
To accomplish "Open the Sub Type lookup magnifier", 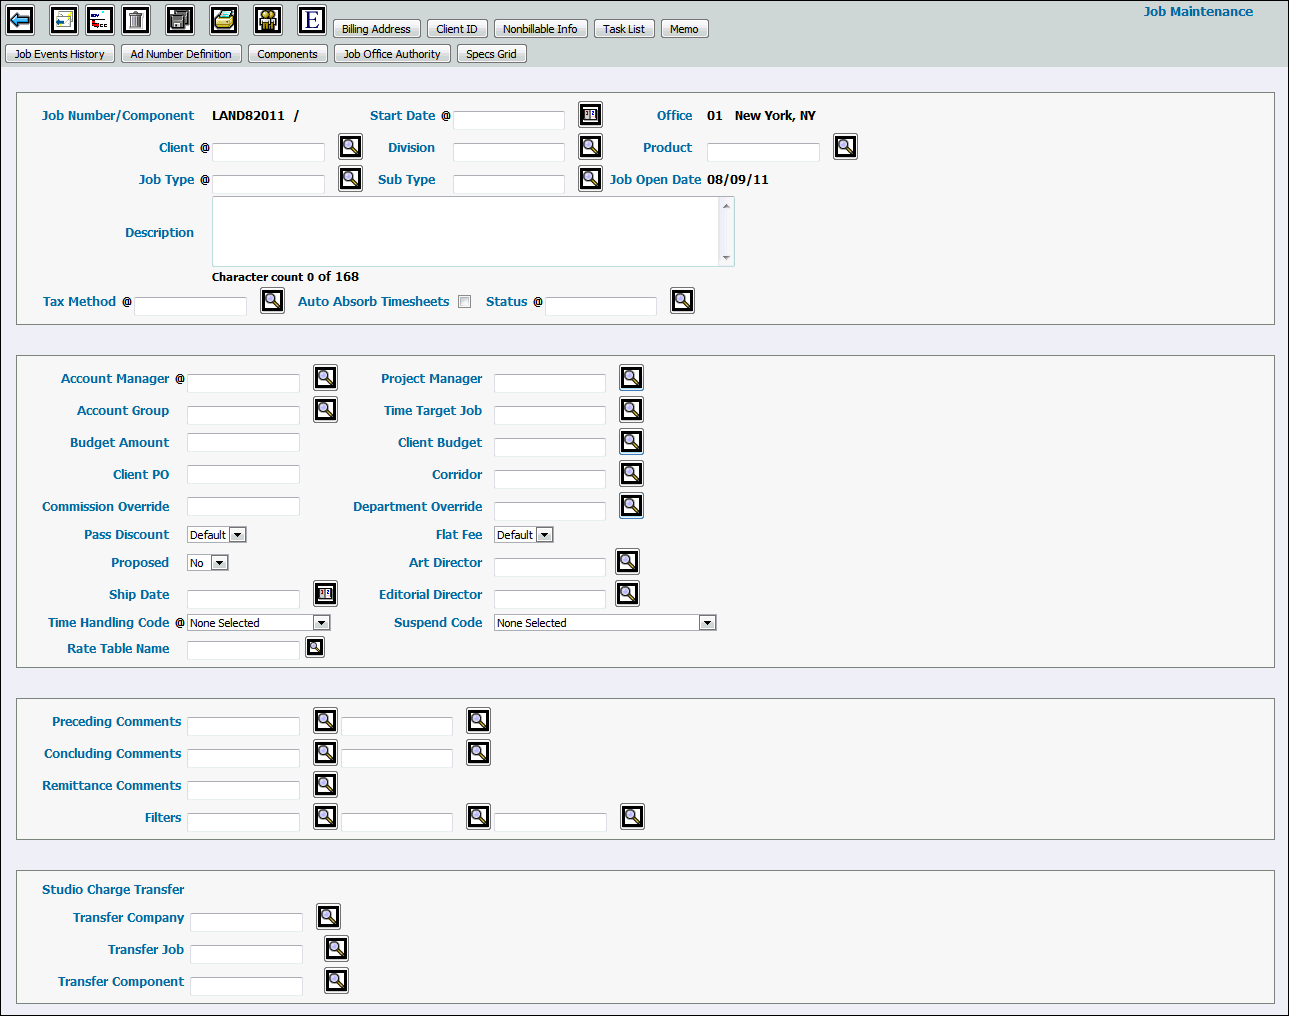I will pyautogui.click(x=591, y=179).
